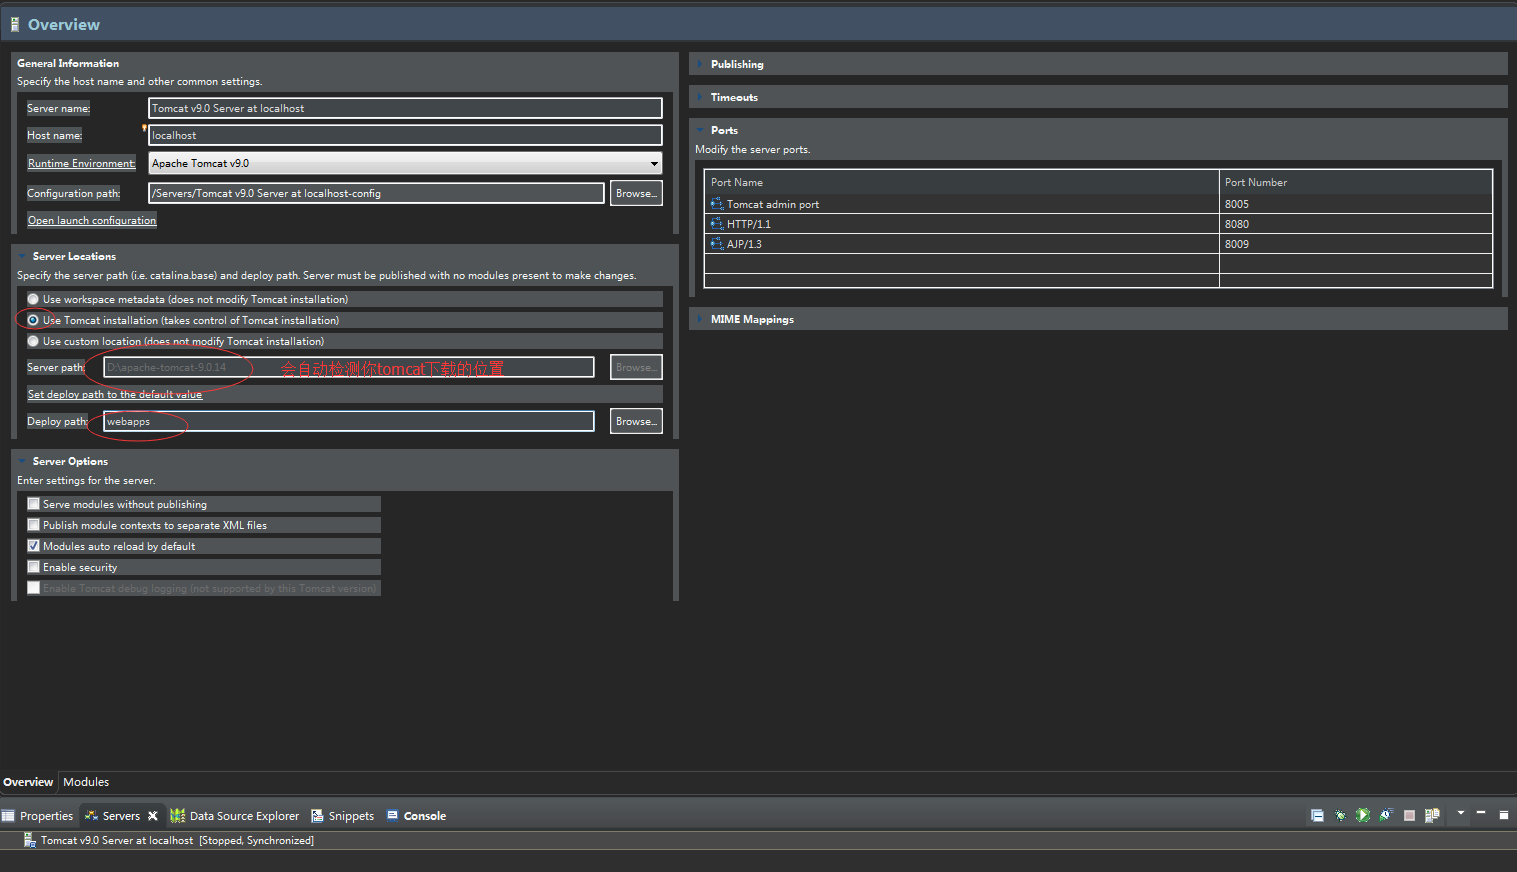Stop the server using the square icon

[x=1409, y=816]
